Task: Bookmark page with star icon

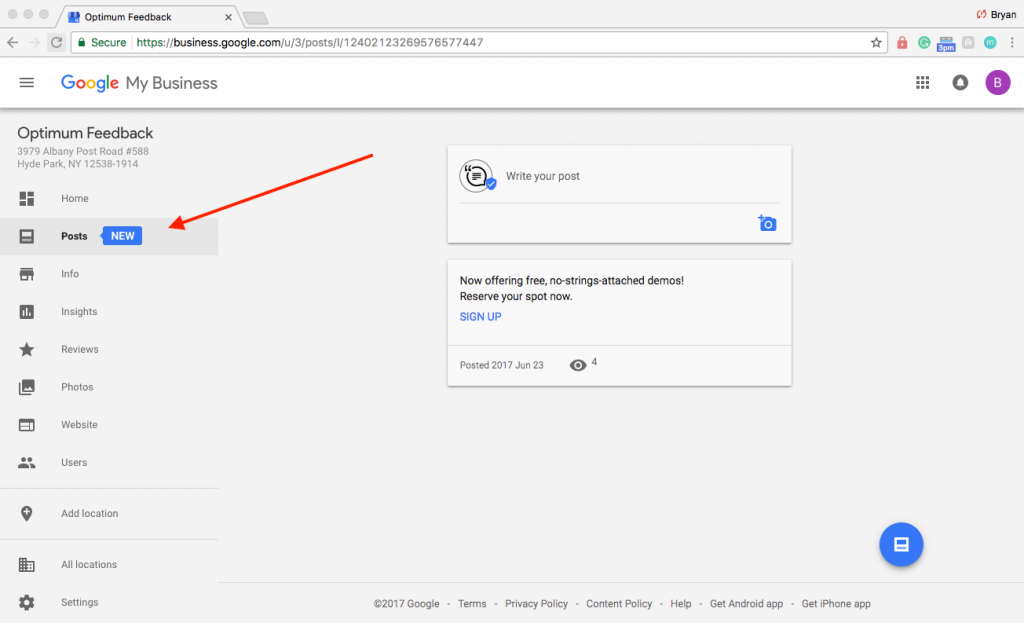Action: [x=876, y=43]
